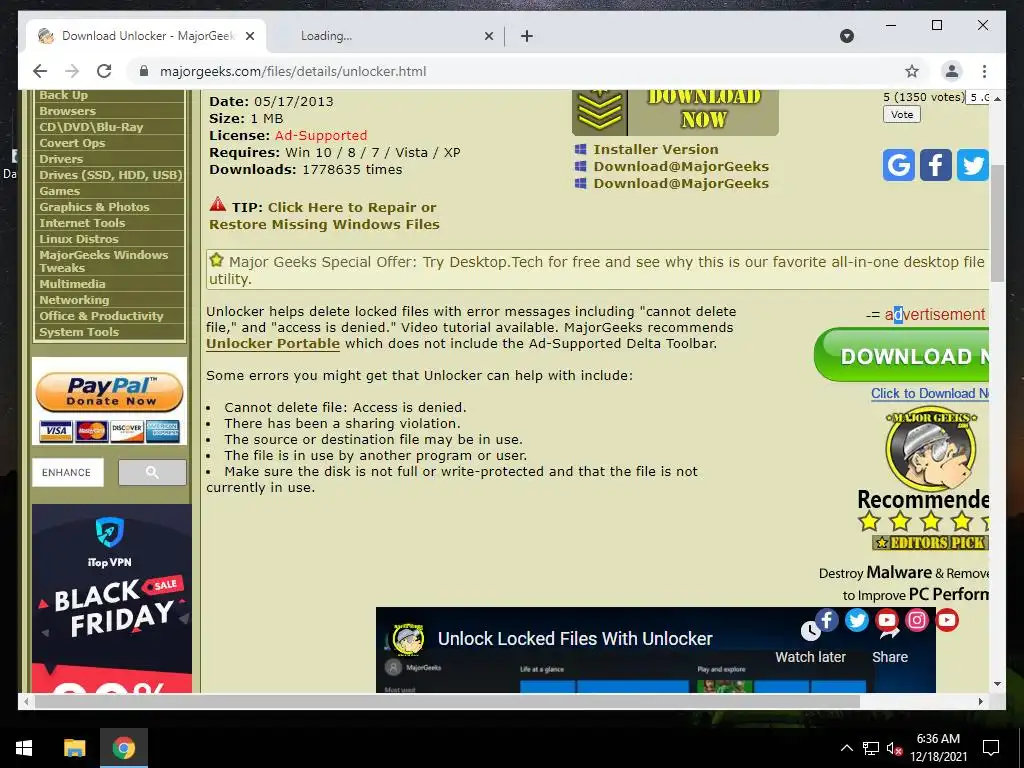Image resolution: width=1024 pixels, height=768 pixels.
Task: Open the Games category
Action: (x=59, y=191)
